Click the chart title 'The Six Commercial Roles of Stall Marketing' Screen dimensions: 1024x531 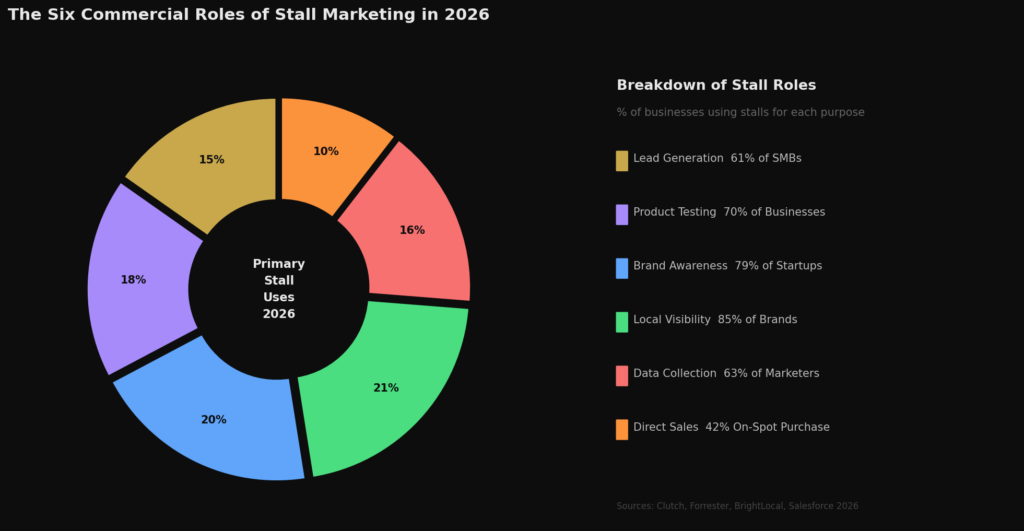(x=249, y=14)
